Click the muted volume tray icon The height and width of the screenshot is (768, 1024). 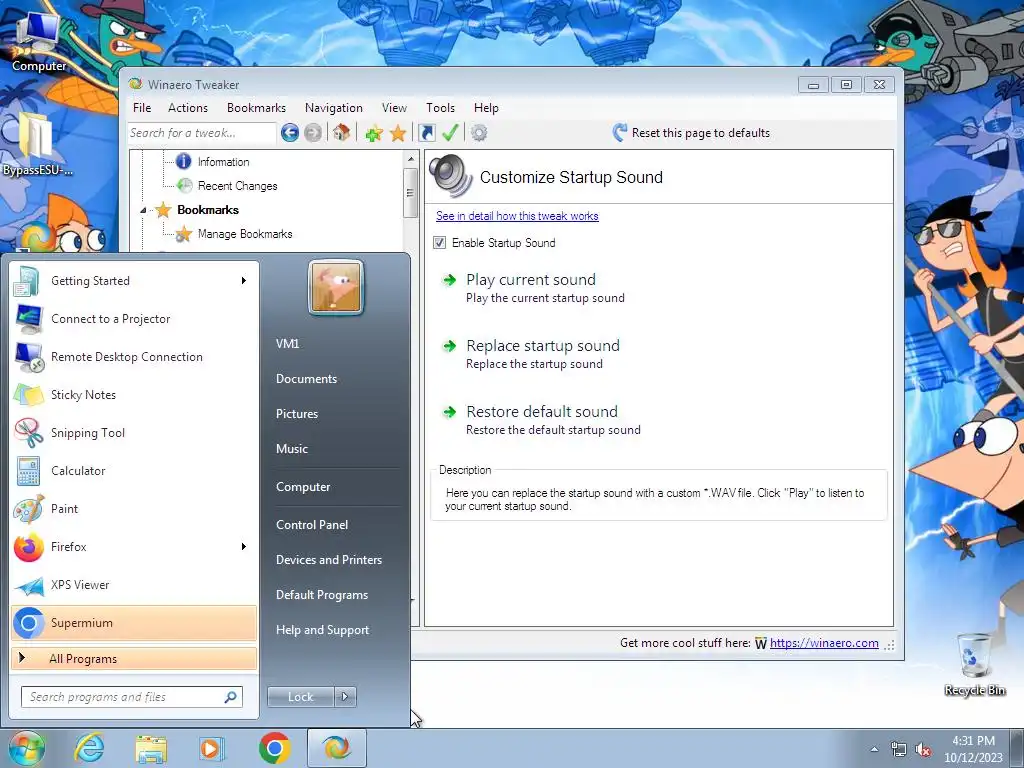click(923, 750)
